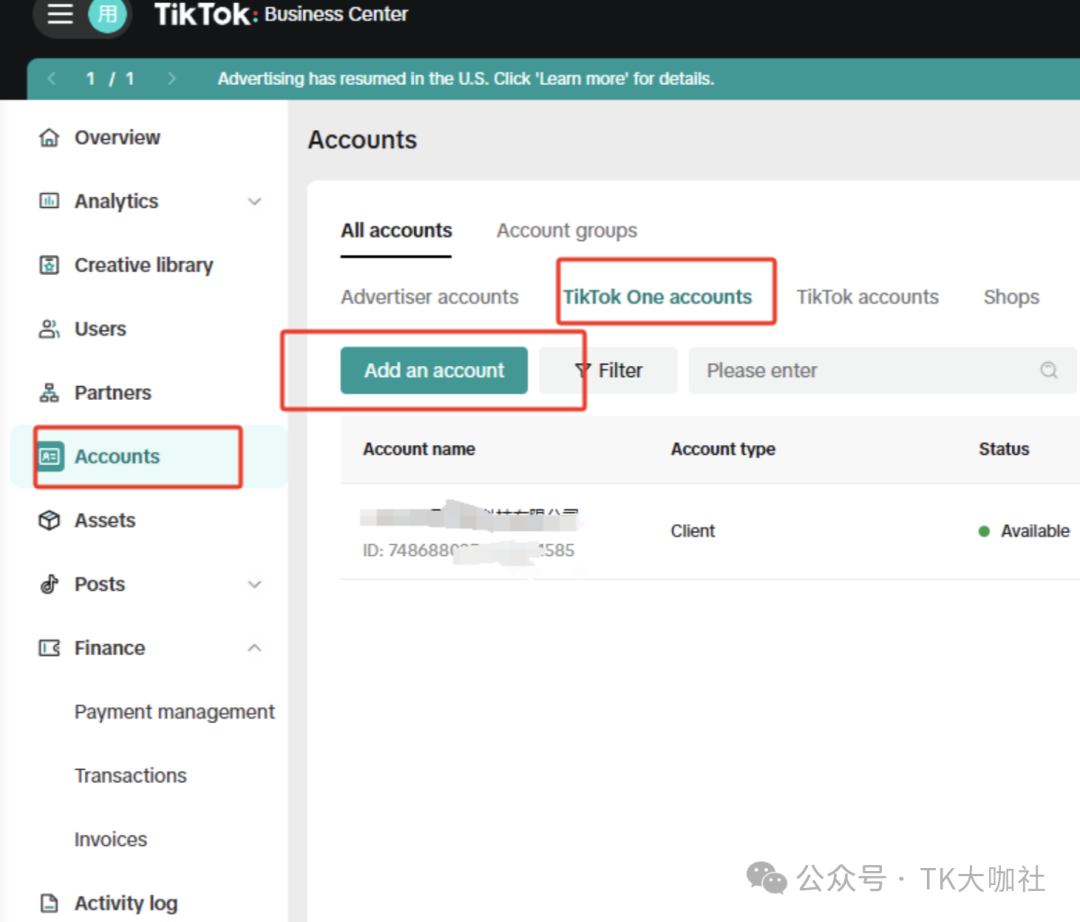Select the TikTok One accounts tab
The image size is (1080, 922).
click(x=657, y=297)
